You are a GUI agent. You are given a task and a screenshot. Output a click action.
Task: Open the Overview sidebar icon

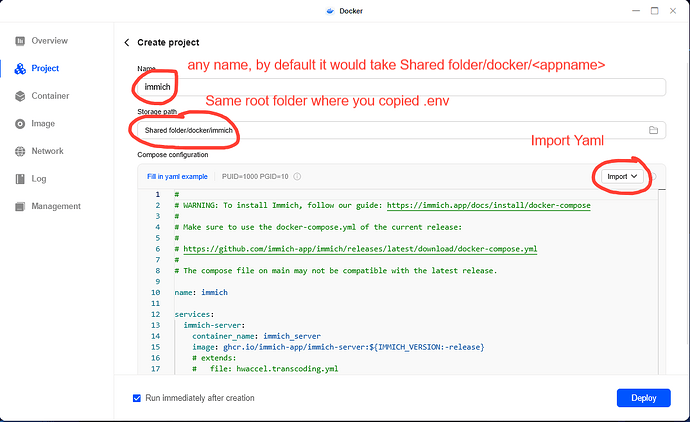[21, 41]
